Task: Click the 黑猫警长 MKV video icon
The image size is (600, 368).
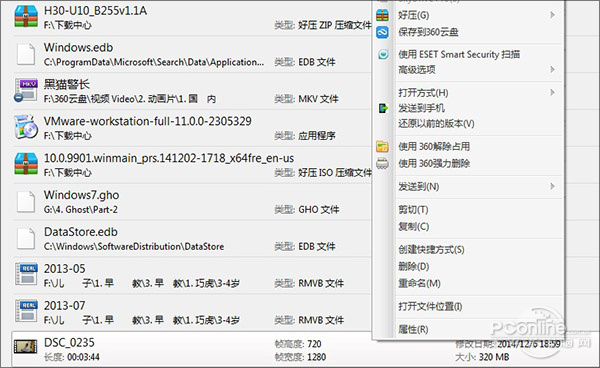Action: point(26,90)
